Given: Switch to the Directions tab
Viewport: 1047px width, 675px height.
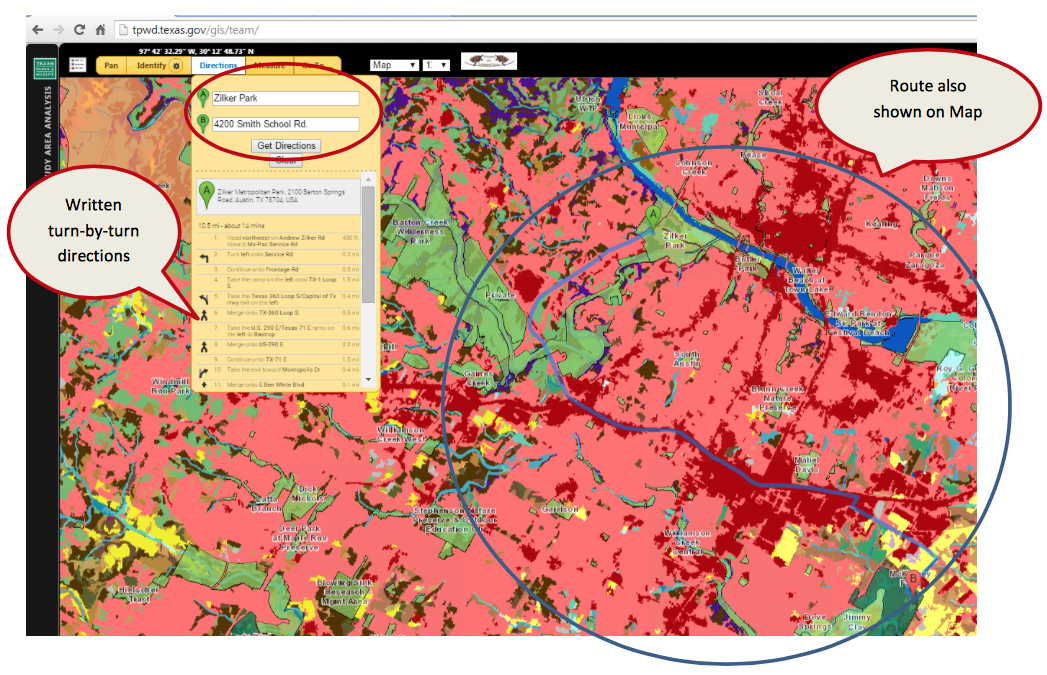Looking at the screenshot, I should 218,66.
